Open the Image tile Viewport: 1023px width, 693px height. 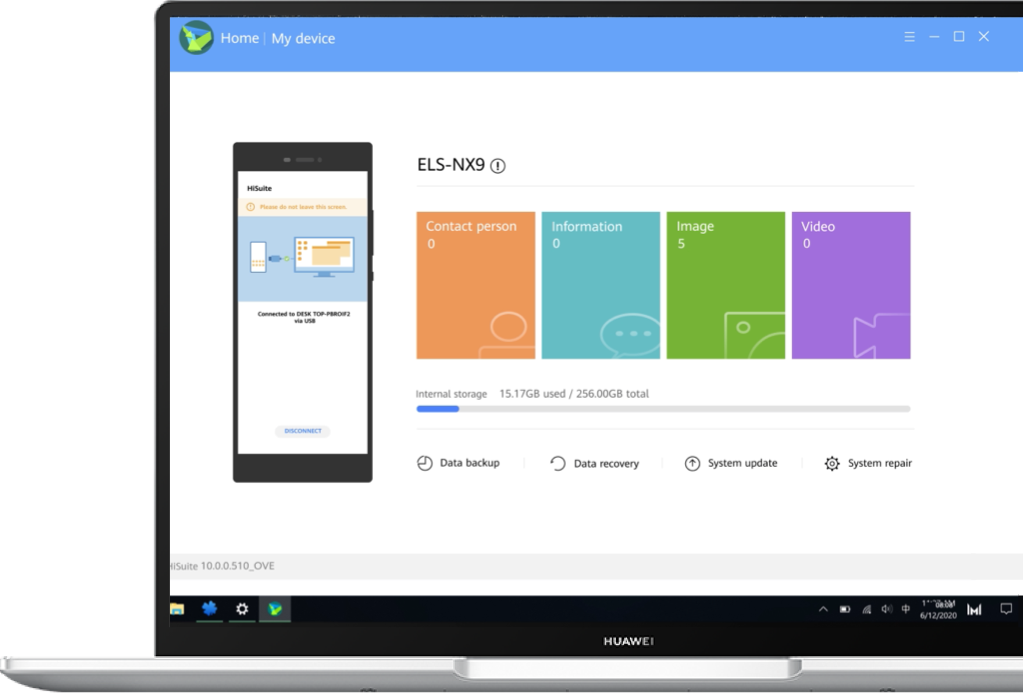click(x=725, y=285)
